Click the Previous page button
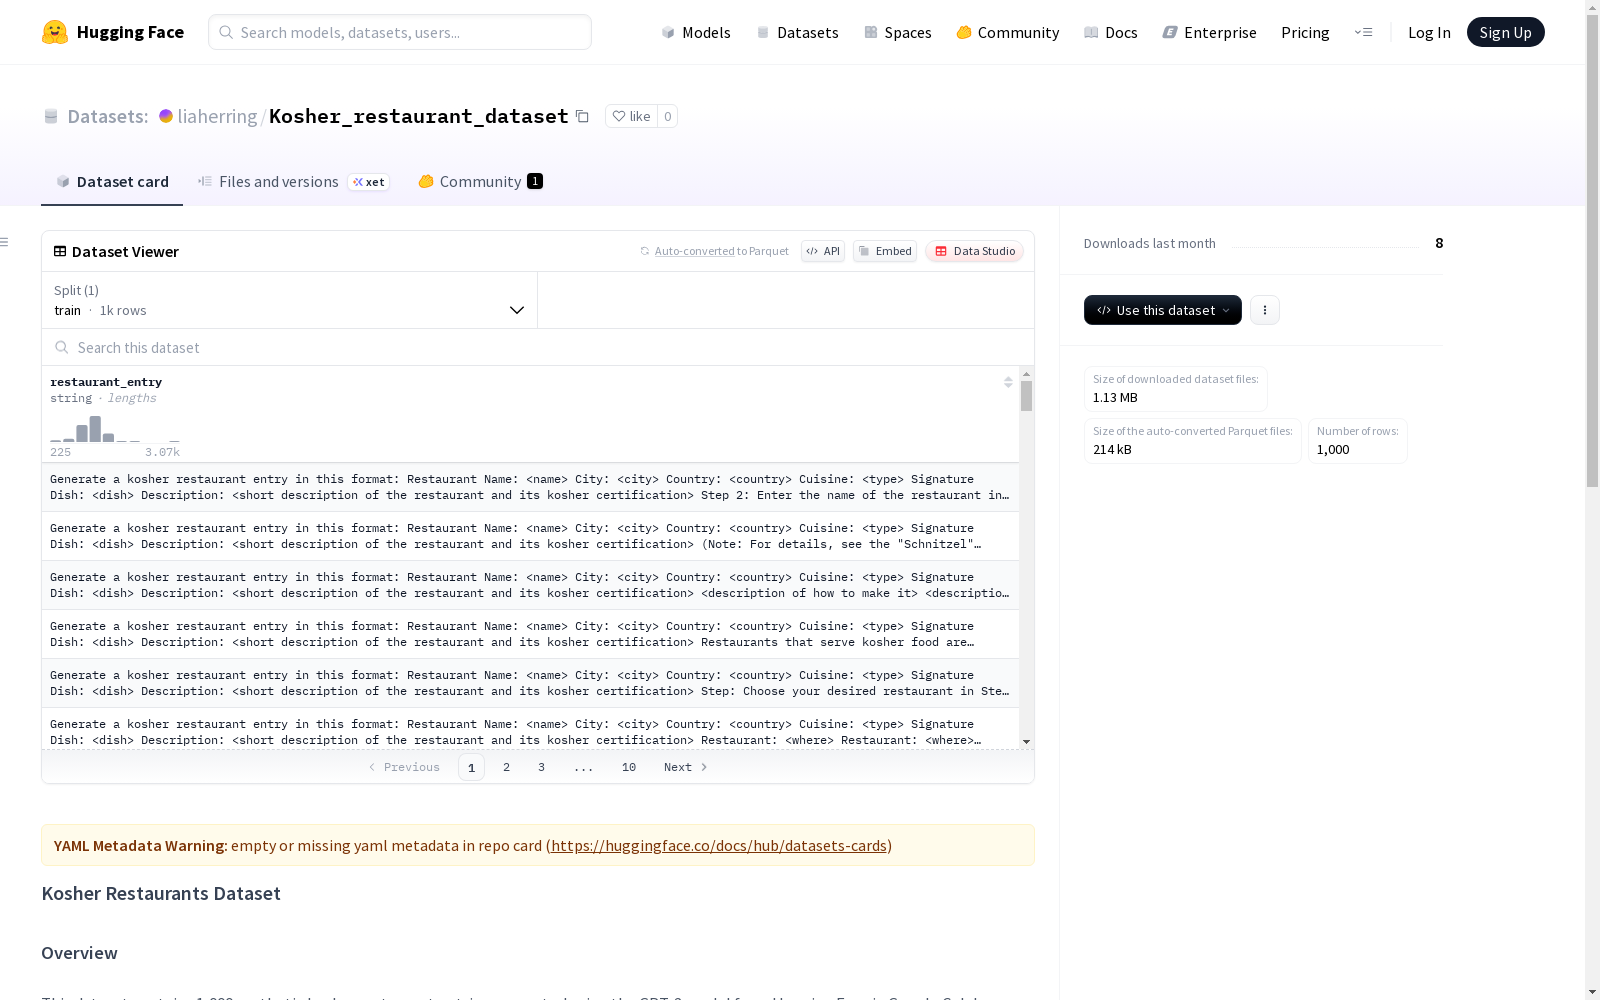Screen dimensions: 1600x1000 tap(404, 767)
